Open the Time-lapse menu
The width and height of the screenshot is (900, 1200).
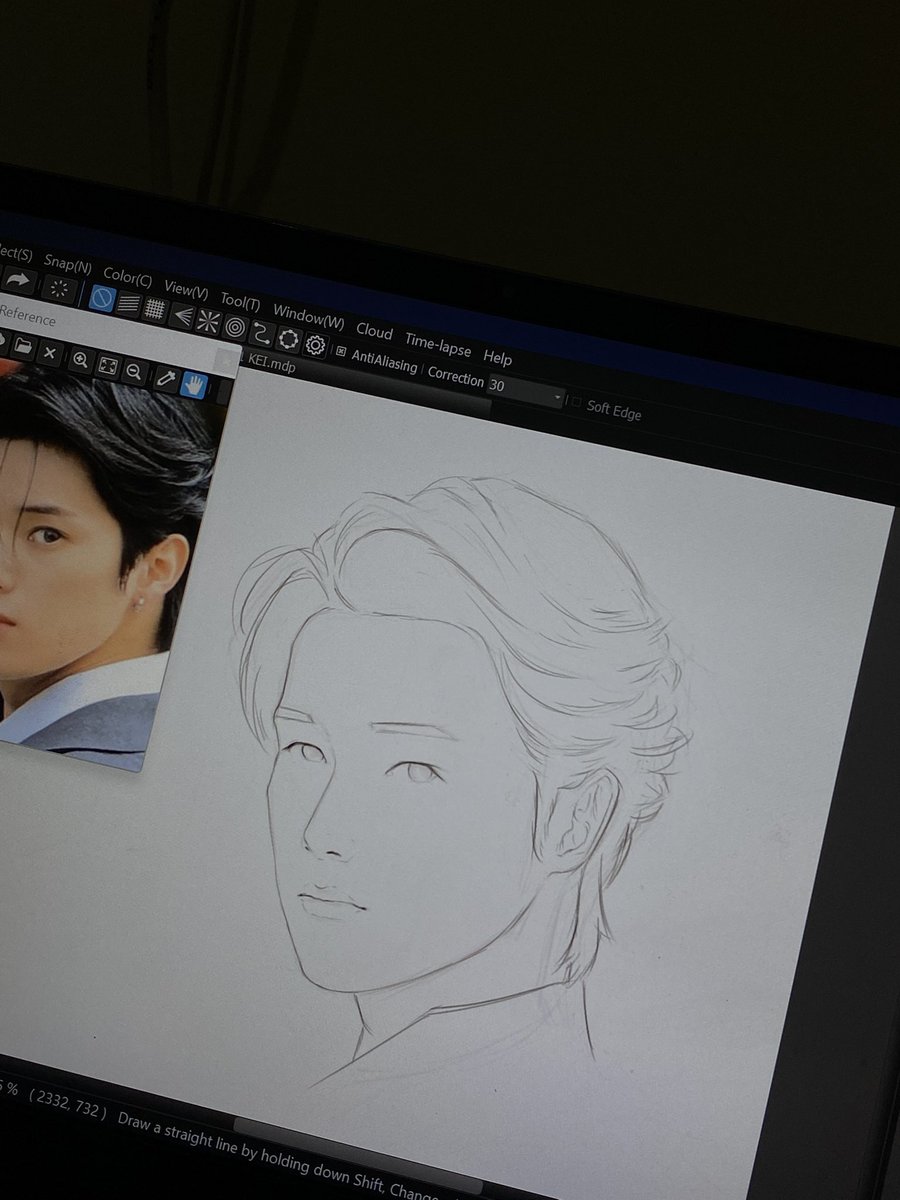click(x=437, y=344)
